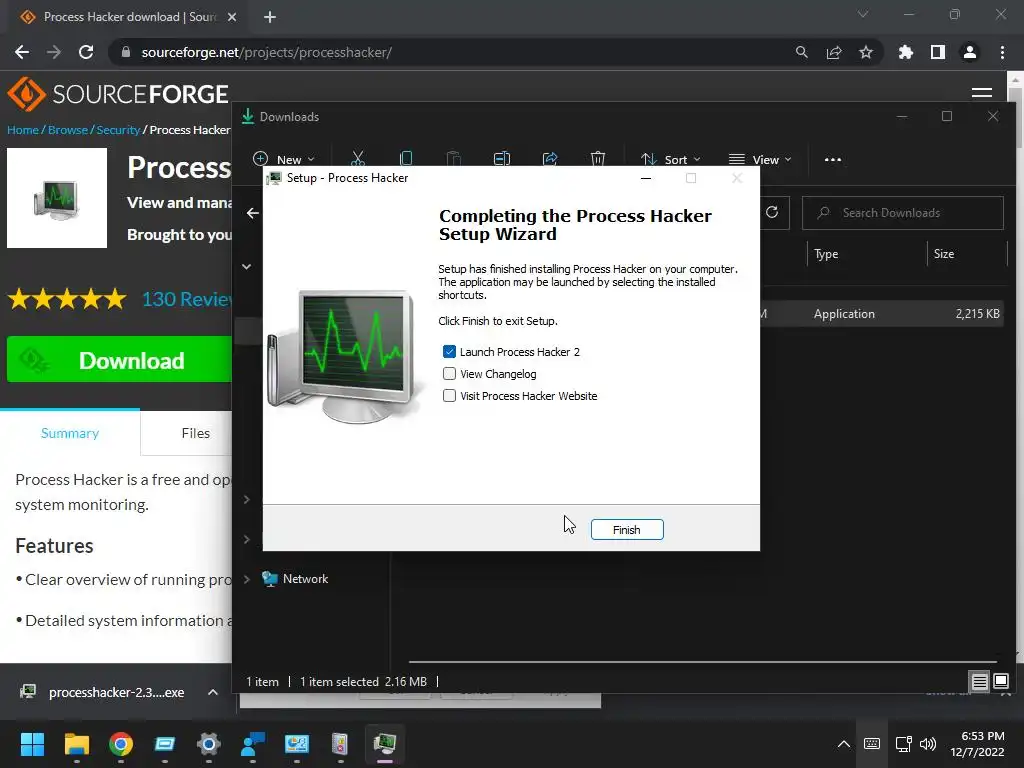
Task: Click the Home breadcrumb link
Action: click(x=23, y=130)
